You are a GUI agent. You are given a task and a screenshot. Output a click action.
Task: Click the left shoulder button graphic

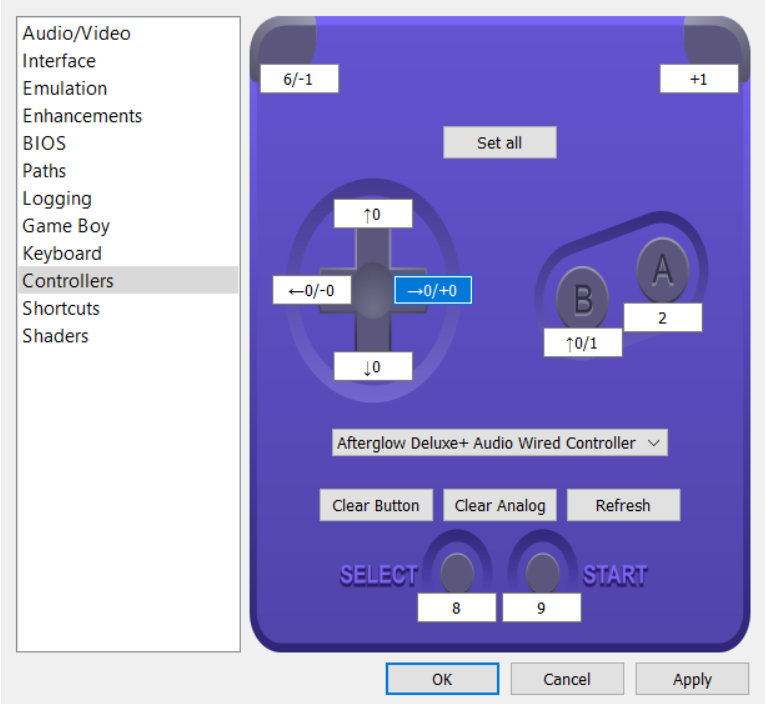click(285, 42)
